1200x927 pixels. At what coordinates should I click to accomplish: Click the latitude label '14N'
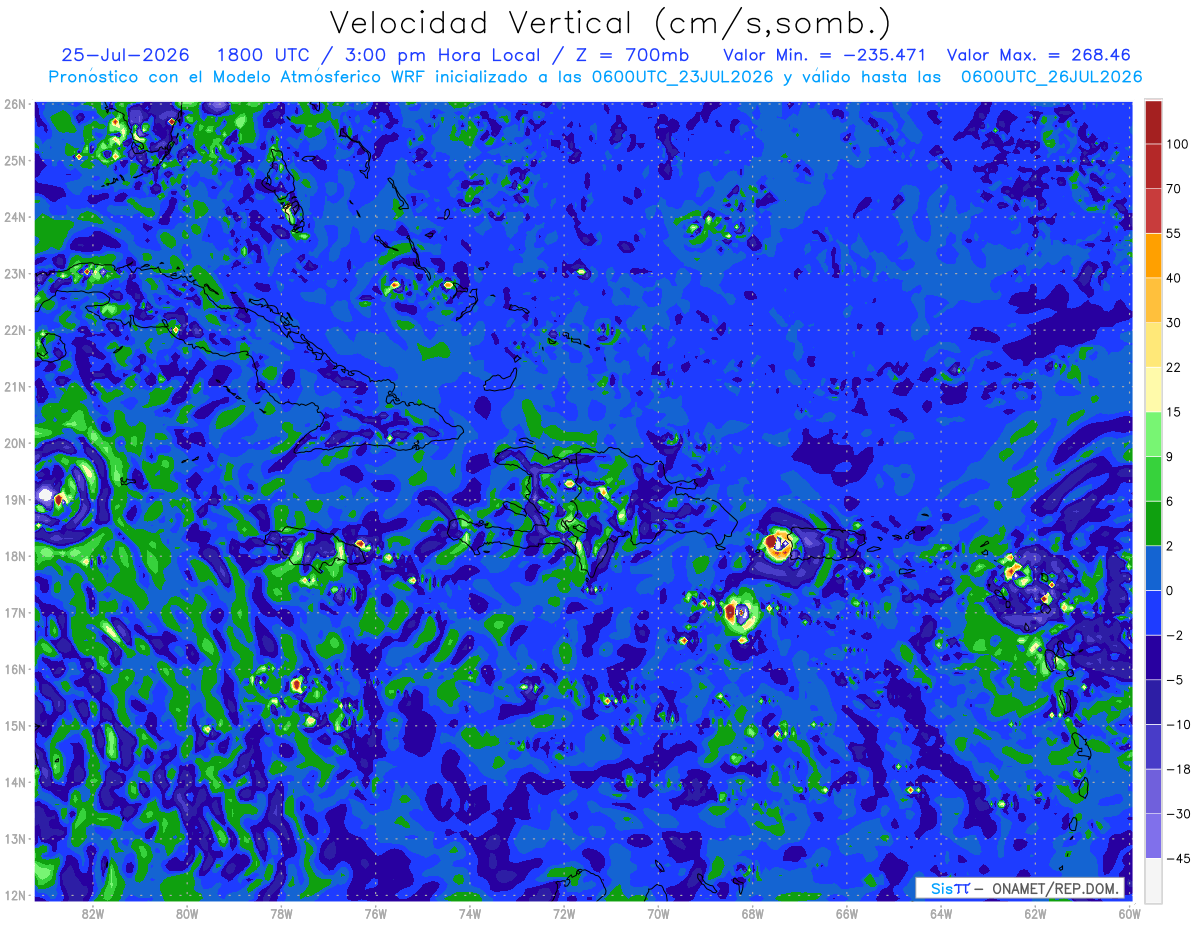pyautogui.click(x=14, y=782)
